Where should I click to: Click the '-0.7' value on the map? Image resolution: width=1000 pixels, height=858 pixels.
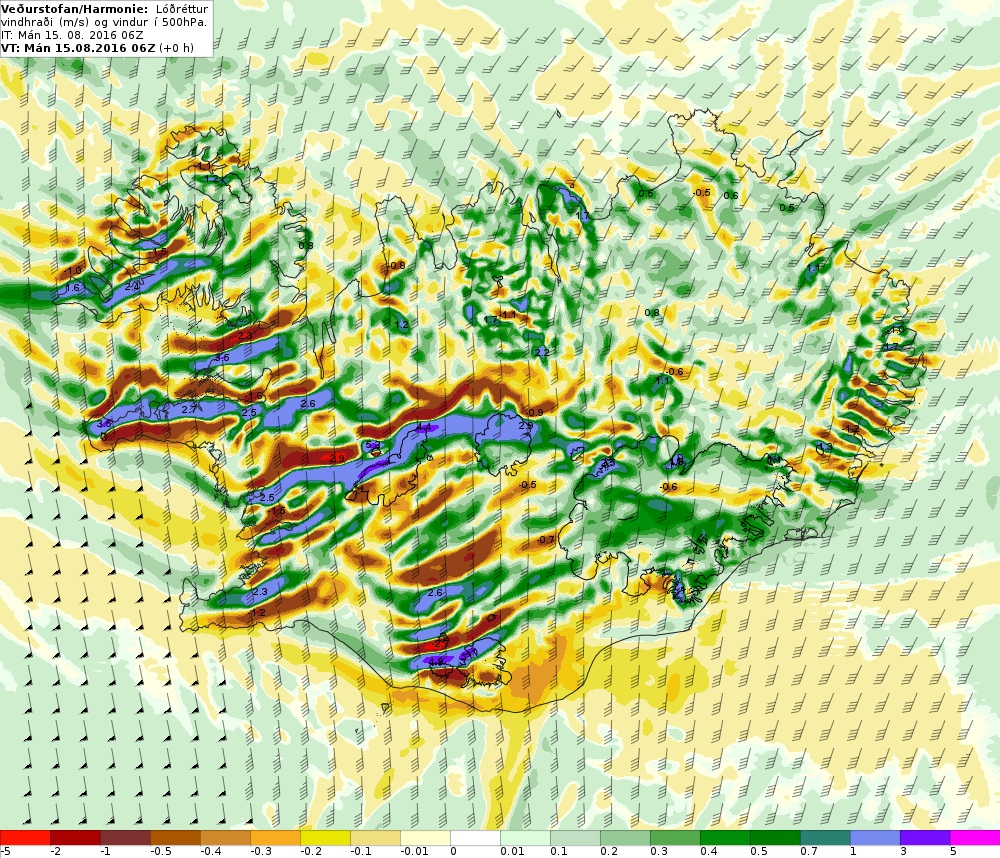pos(545,540)
